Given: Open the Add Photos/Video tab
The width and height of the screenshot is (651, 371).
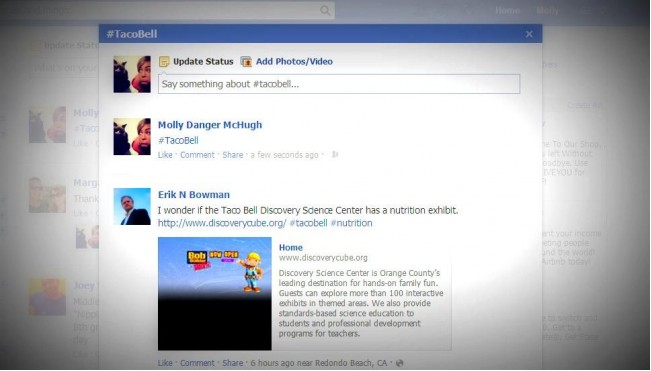Looking at the screenshot, I should click(294, 61).
